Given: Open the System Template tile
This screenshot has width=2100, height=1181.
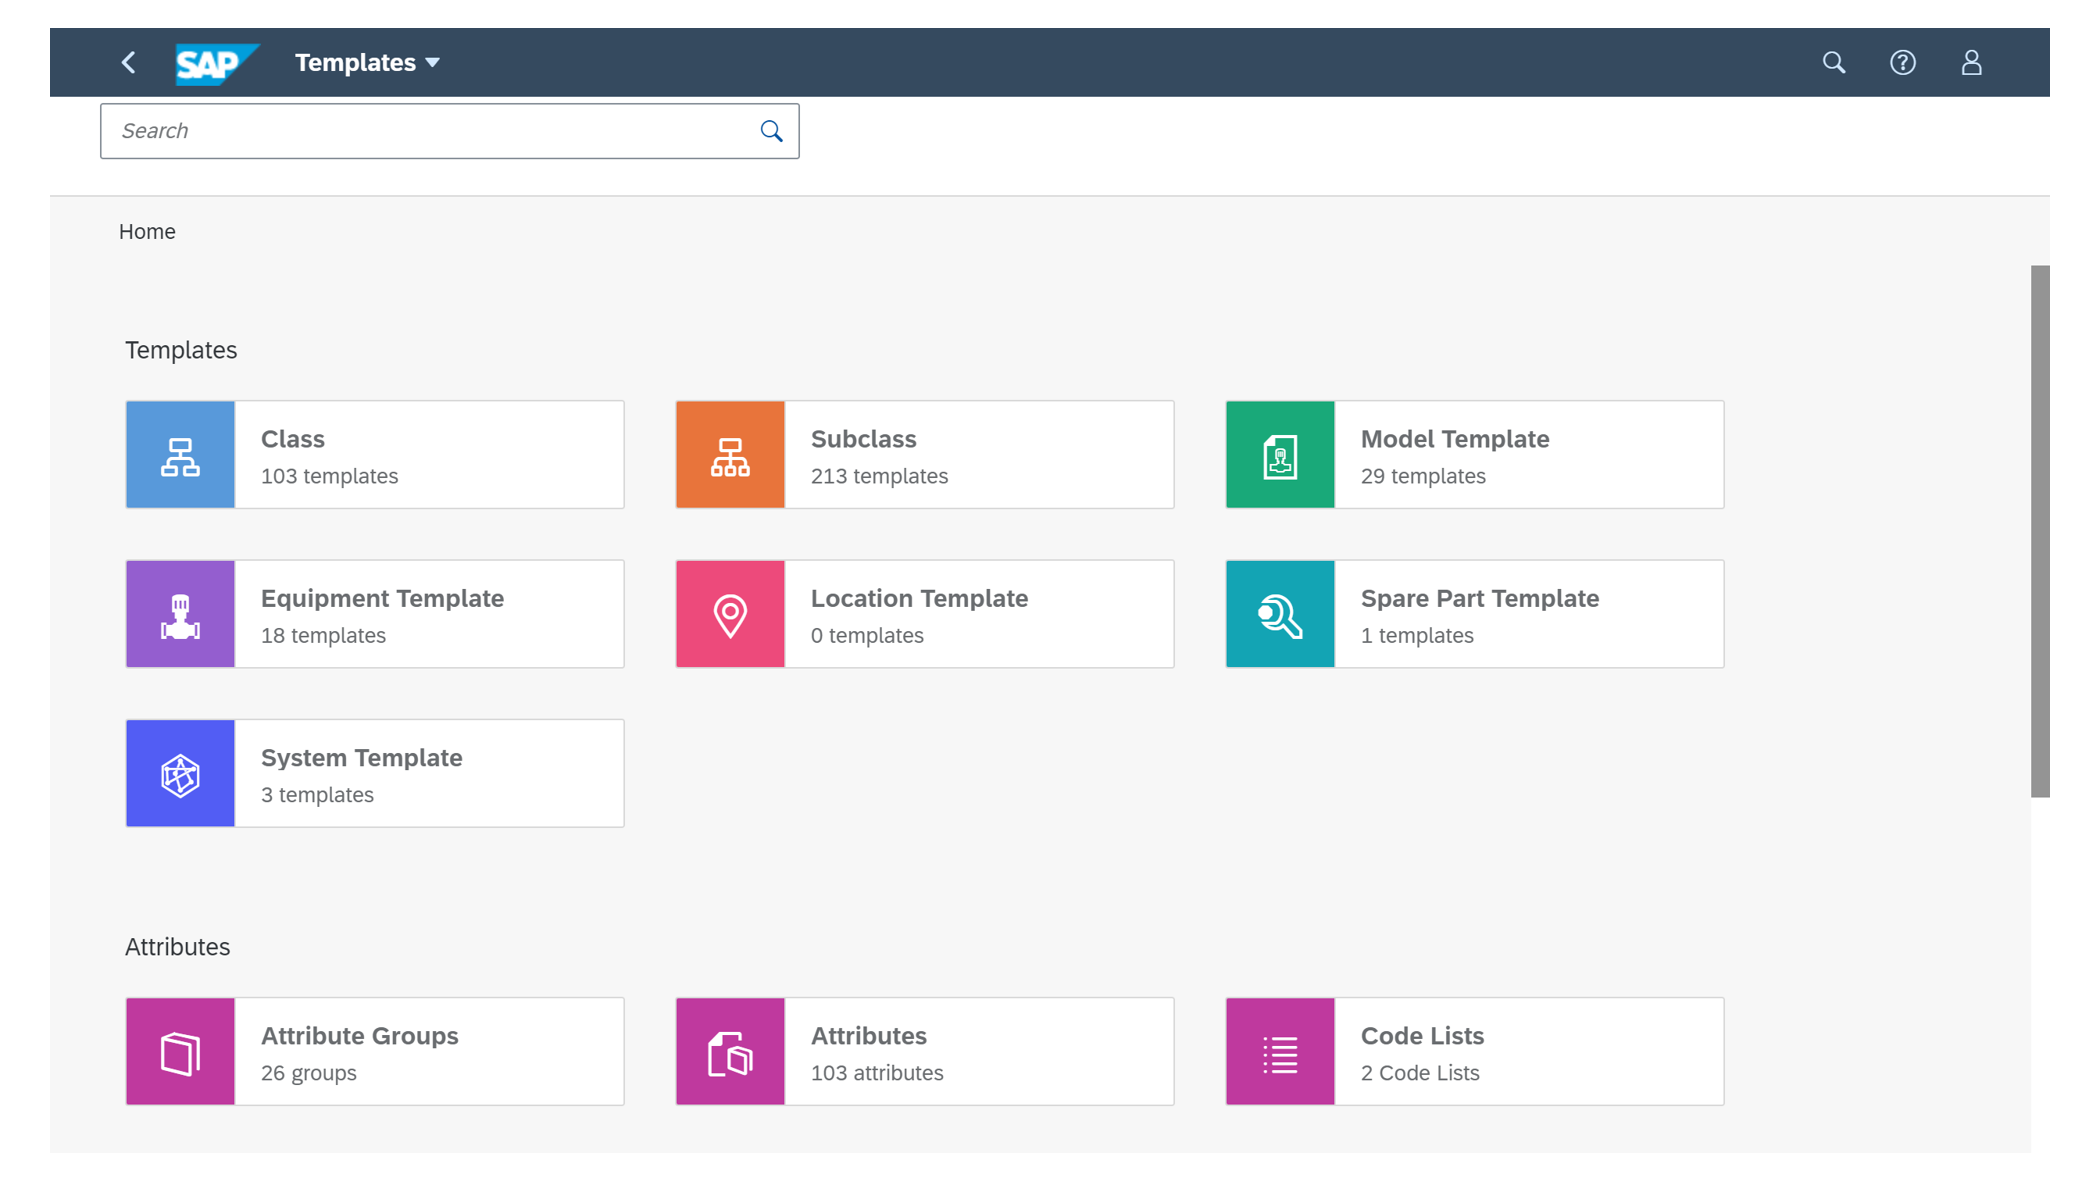Looking at the screenshot, I should click(x=375, y=773).
